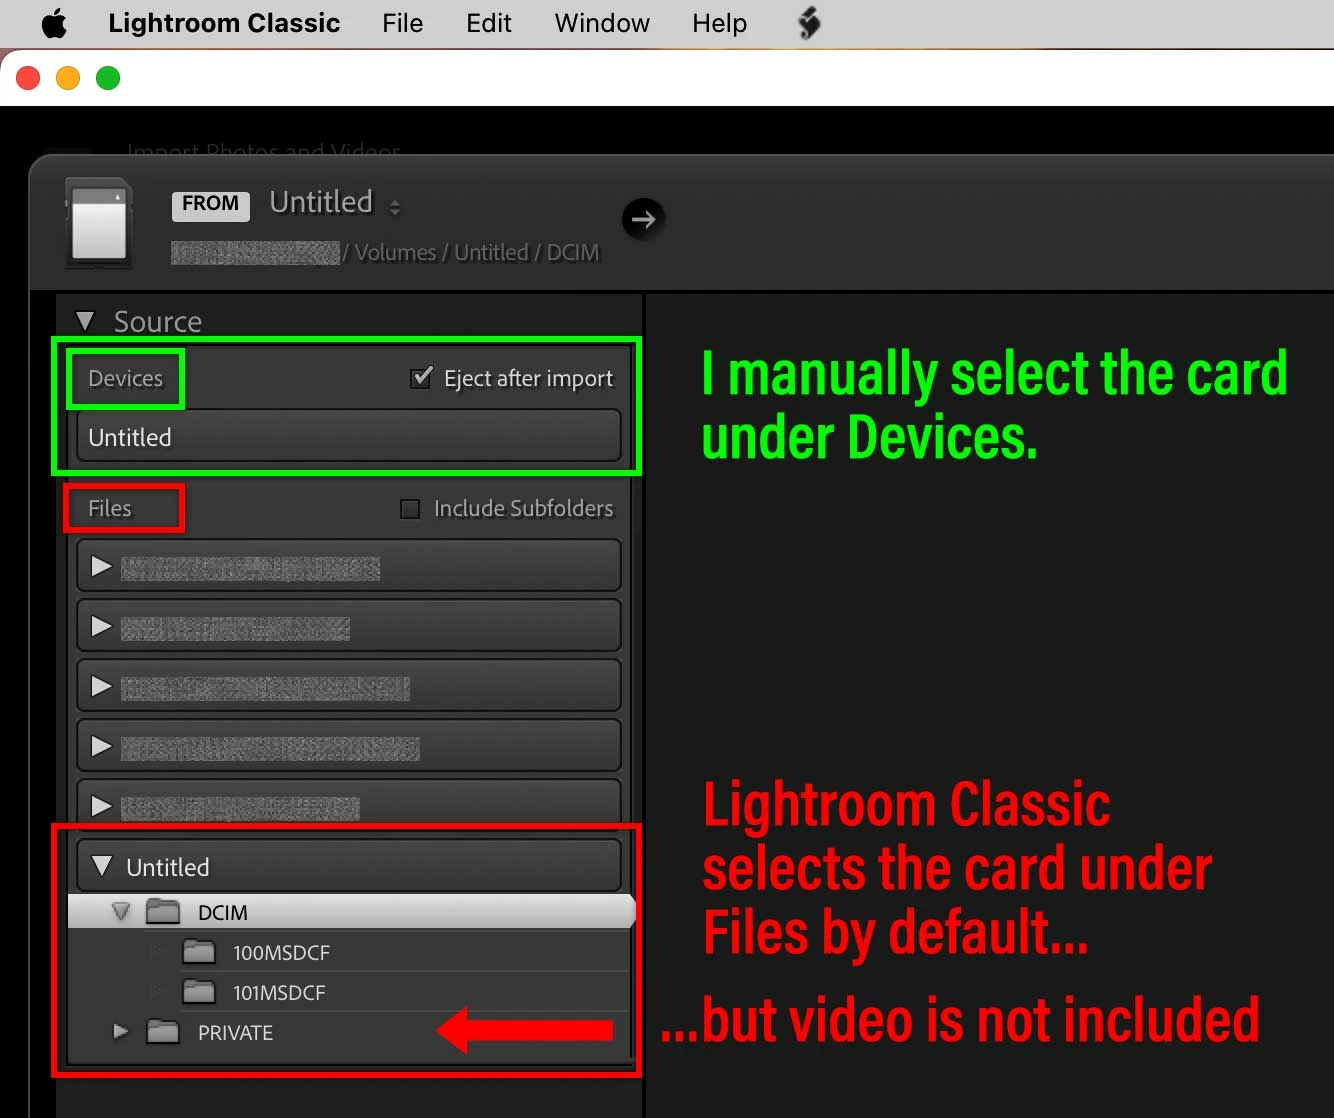Open the Untitled source dropdown in header
Viewport: 1334px width, 1118px height.
click(x=335, y=203)
